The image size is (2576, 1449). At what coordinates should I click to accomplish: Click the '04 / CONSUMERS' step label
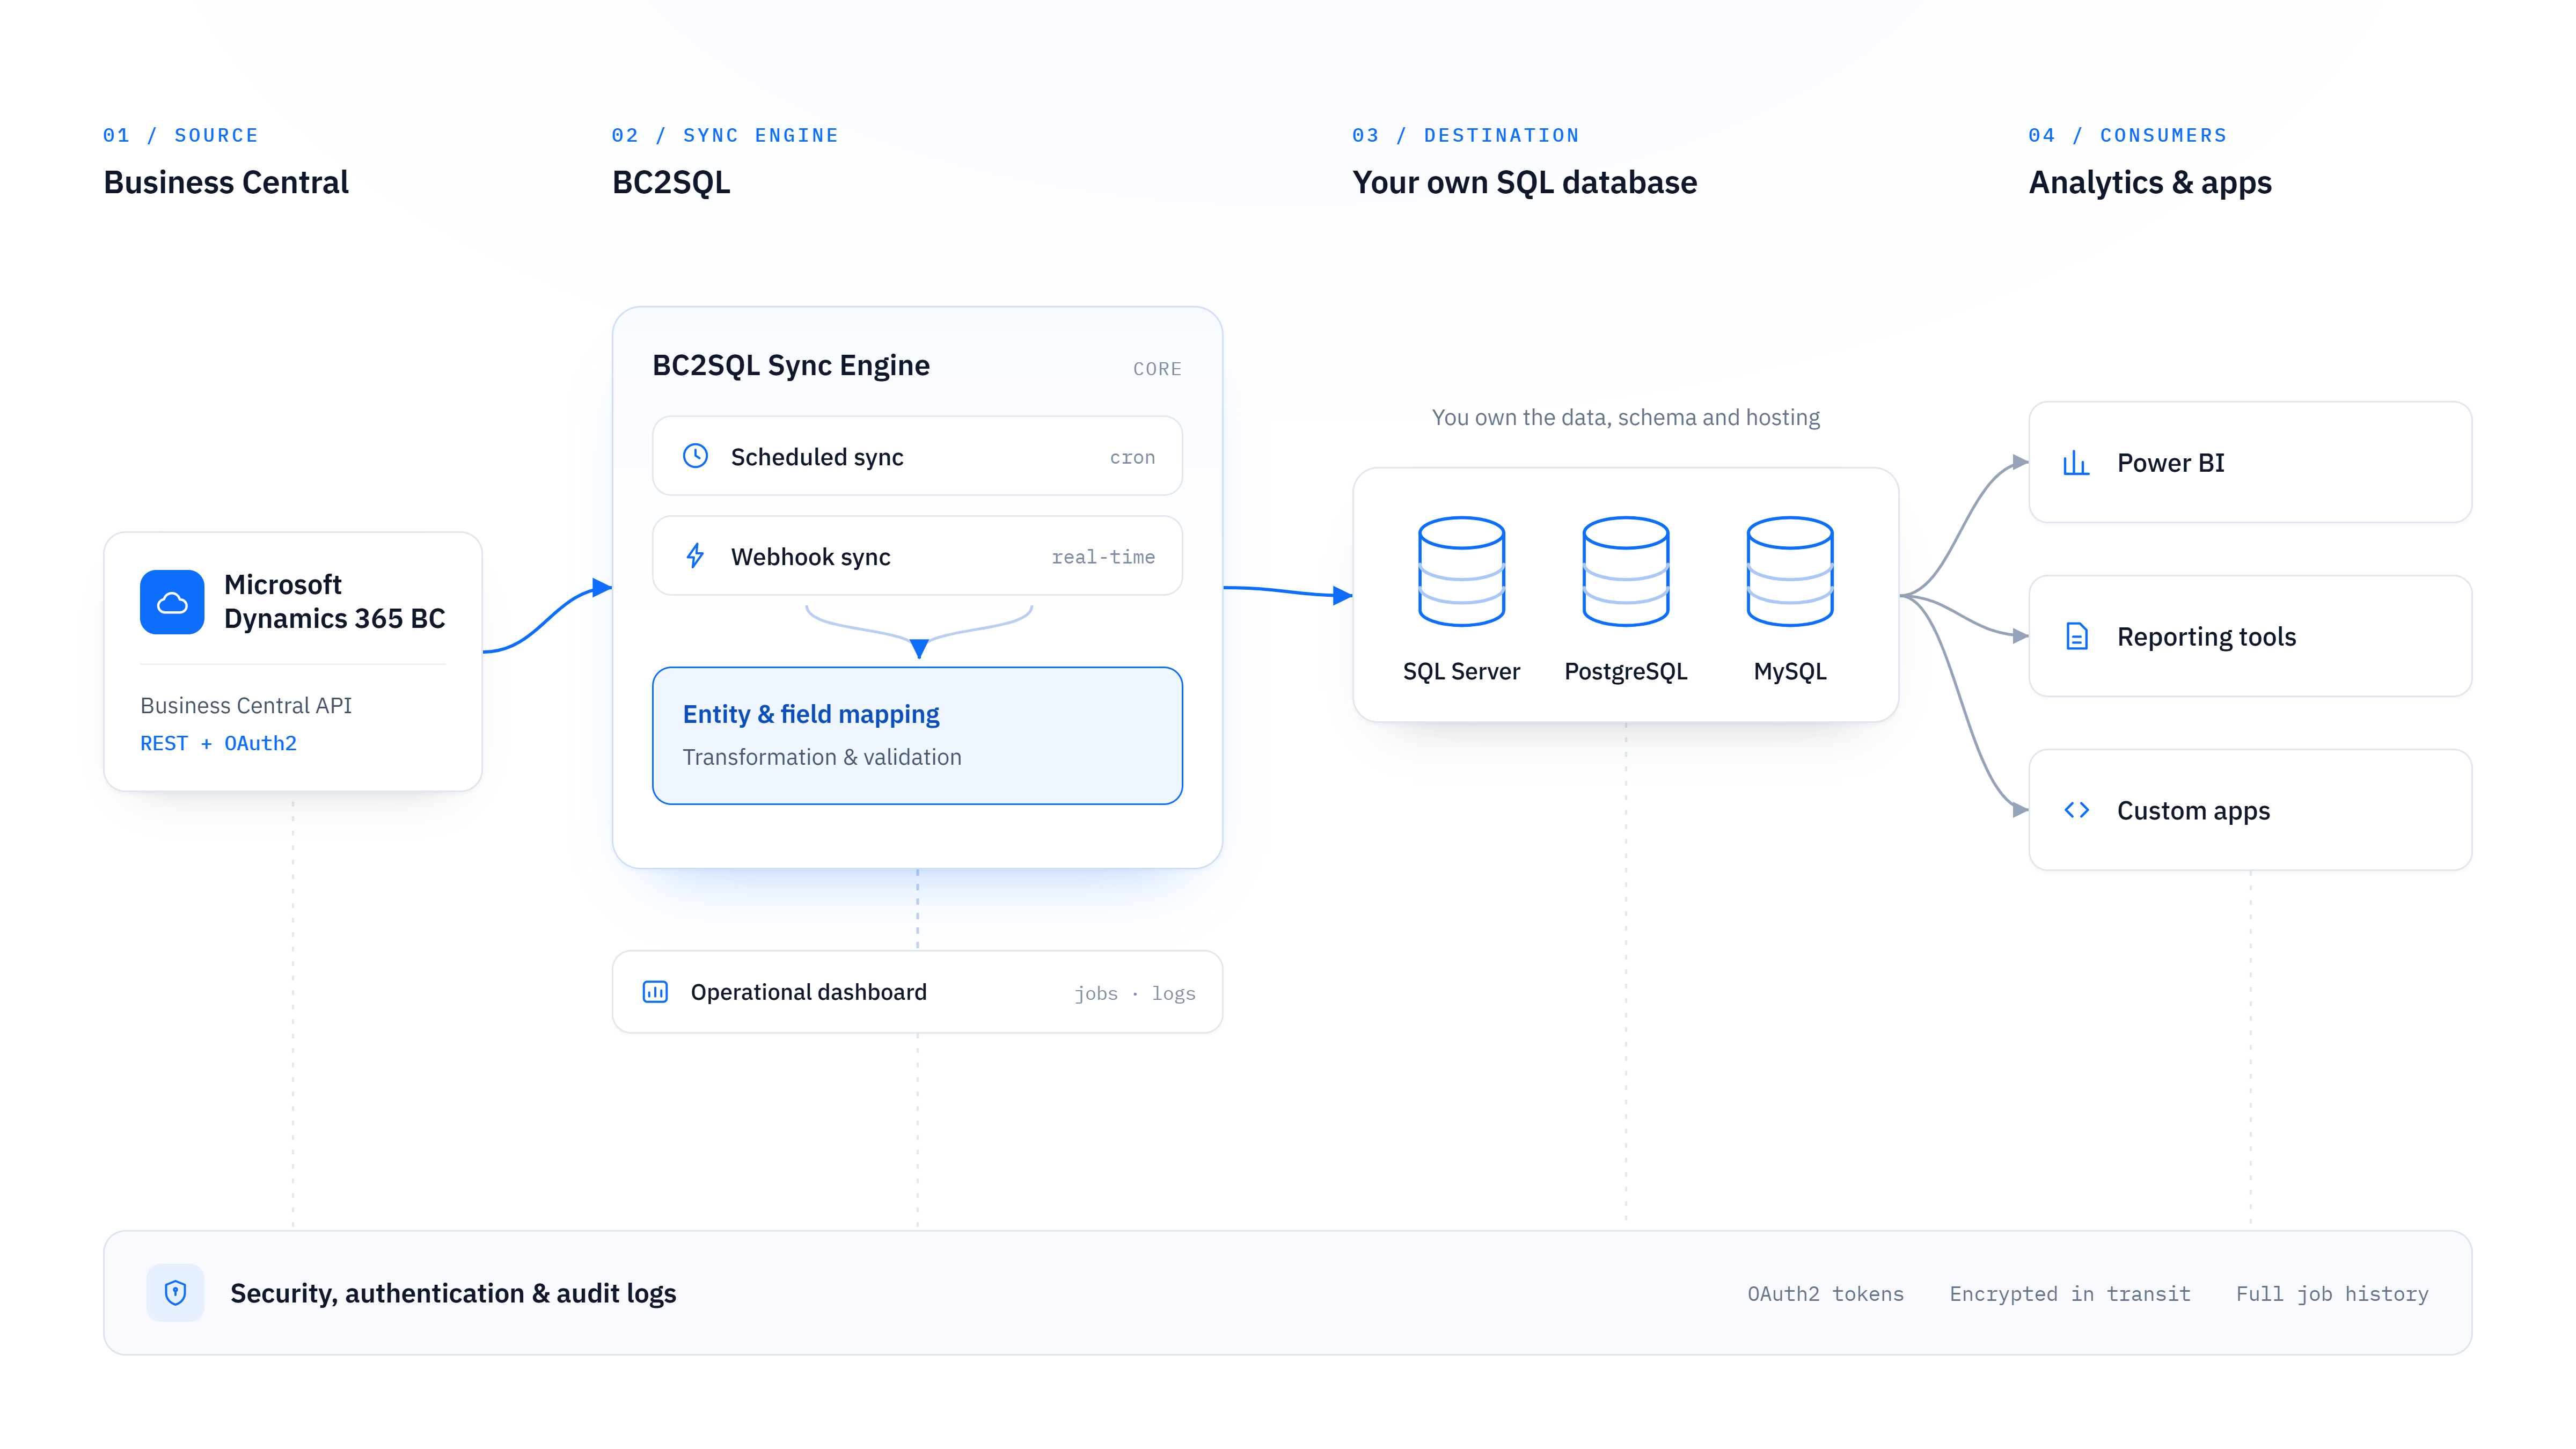click(2127, 136)
